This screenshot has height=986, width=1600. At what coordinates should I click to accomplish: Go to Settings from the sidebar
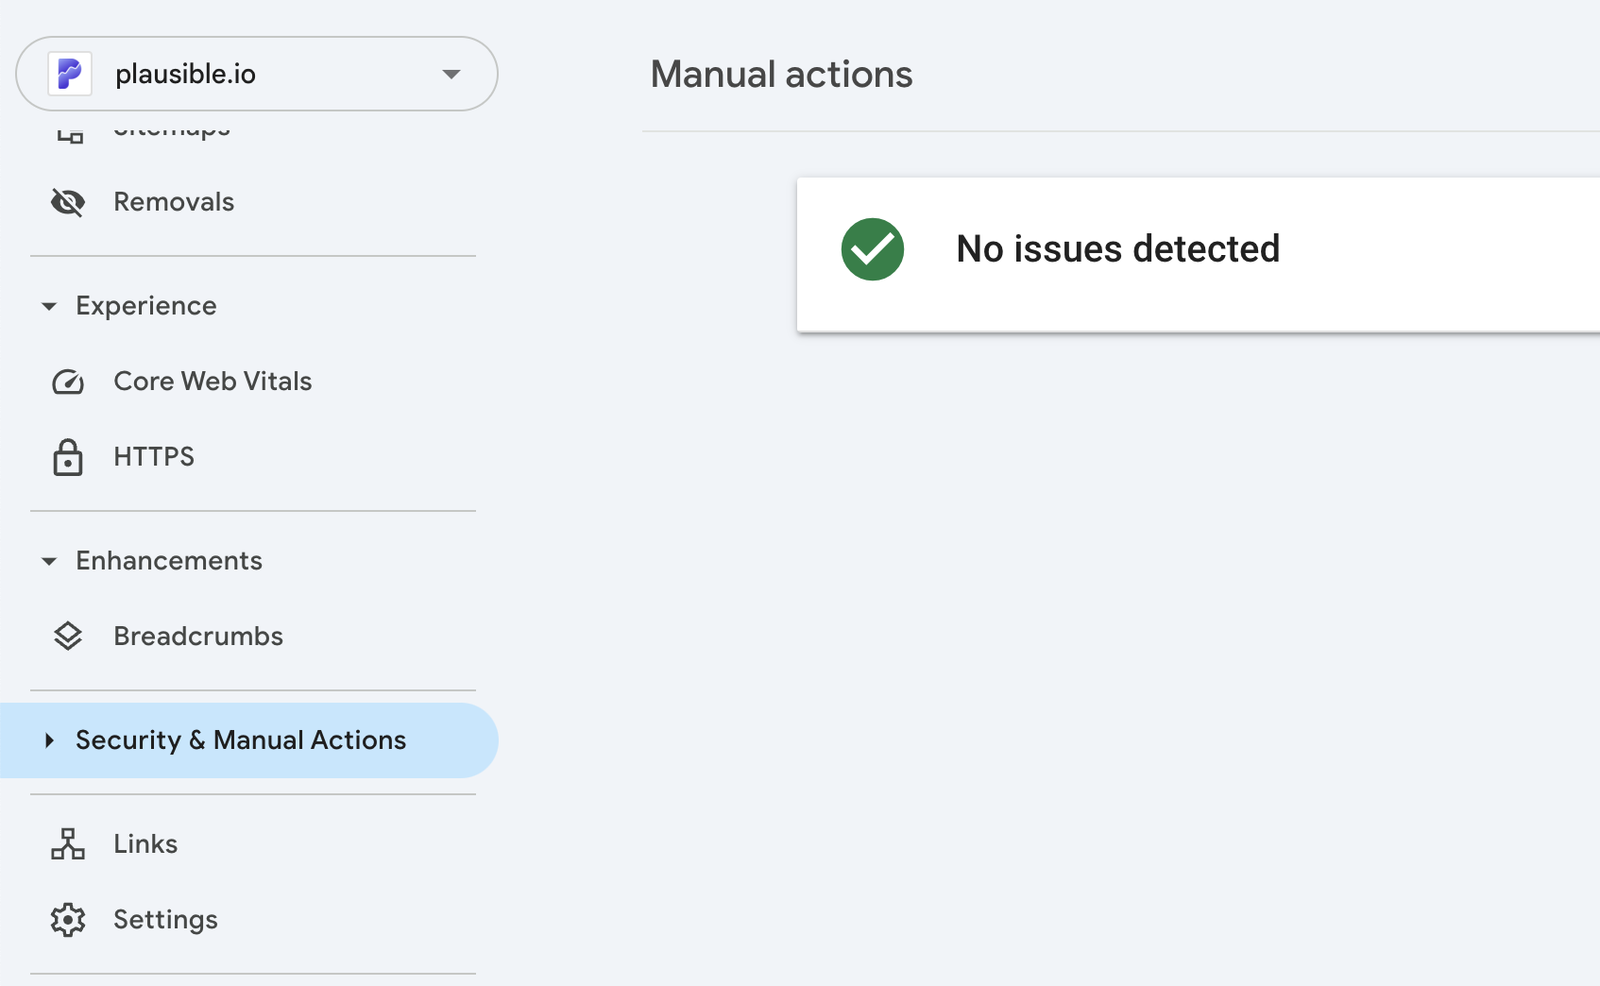pyautogui.click(x=166, y=919)
